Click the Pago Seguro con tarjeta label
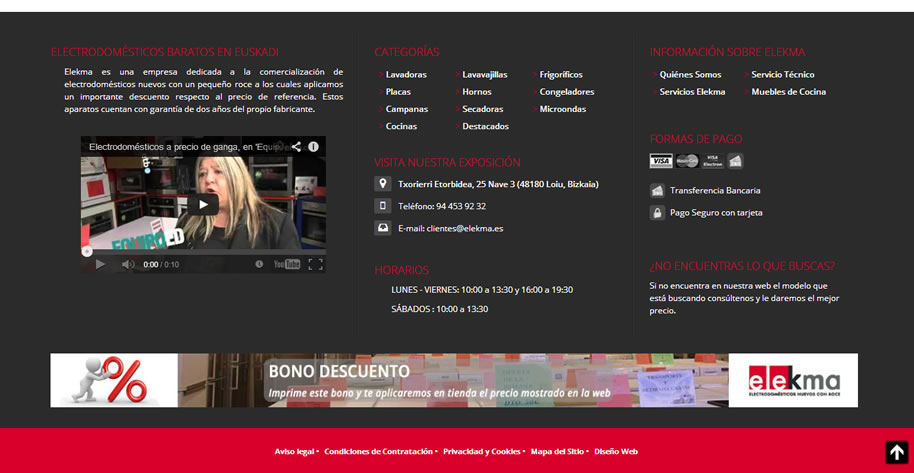The height and width of the screenshot is (473, 914). [716, 213]
